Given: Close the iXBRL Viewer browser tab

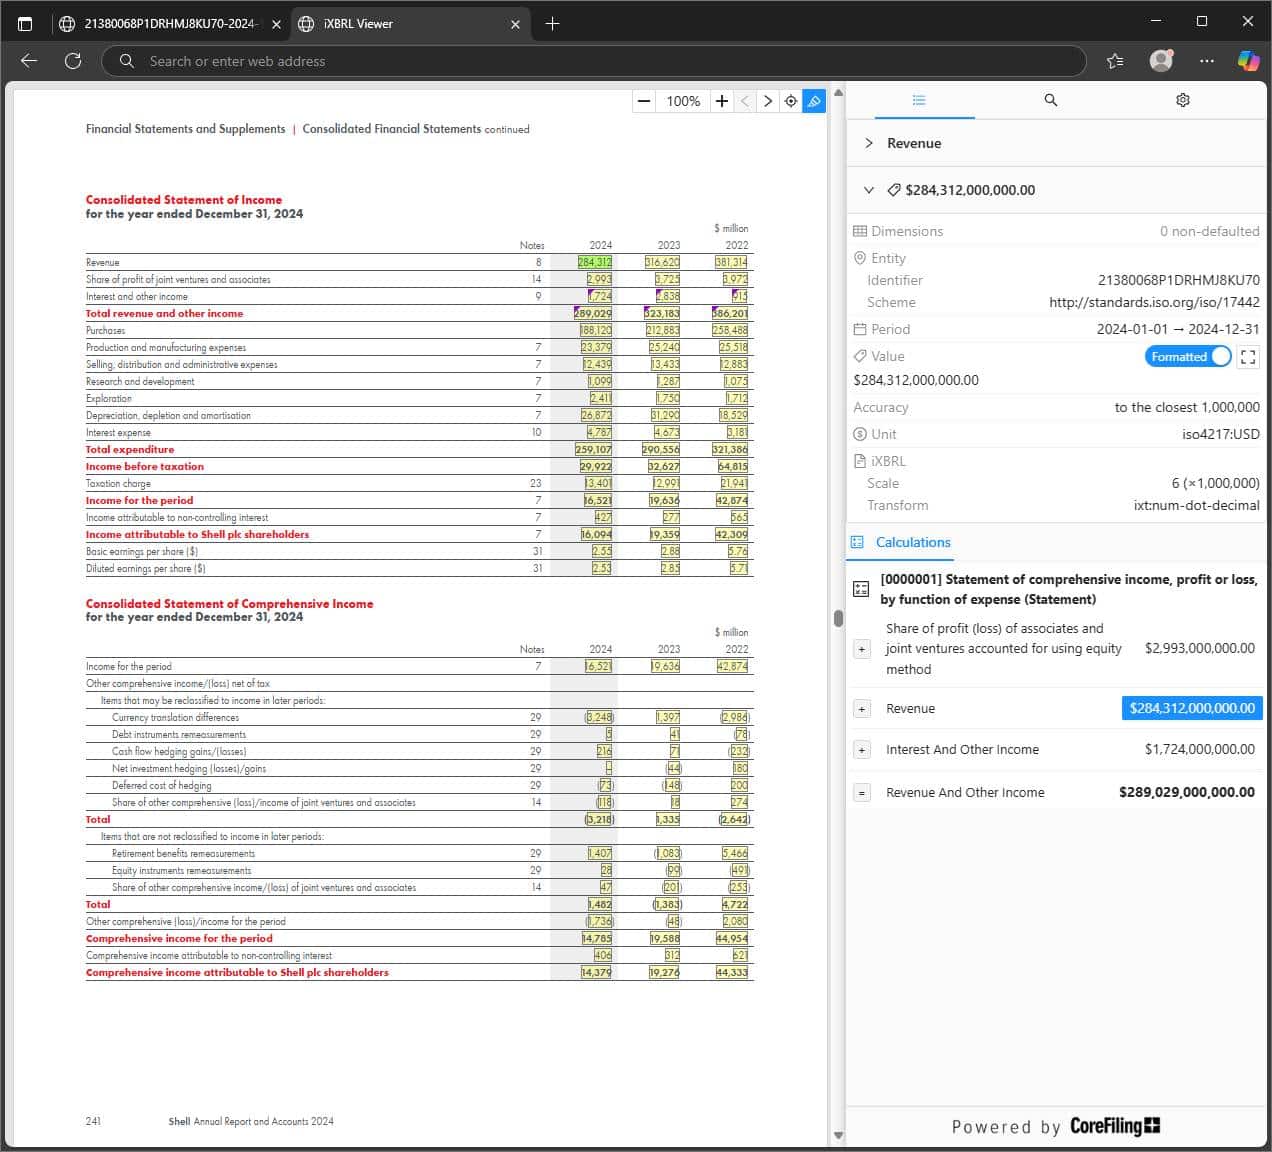Looking at the screenshot, I should (516, 24).
